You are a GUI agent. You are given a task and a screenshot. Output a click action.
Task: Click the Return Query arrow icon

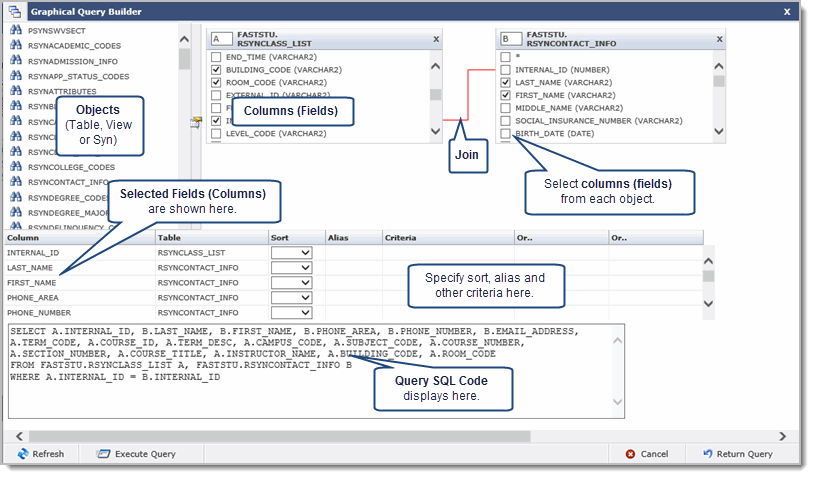tap(708, 454)
